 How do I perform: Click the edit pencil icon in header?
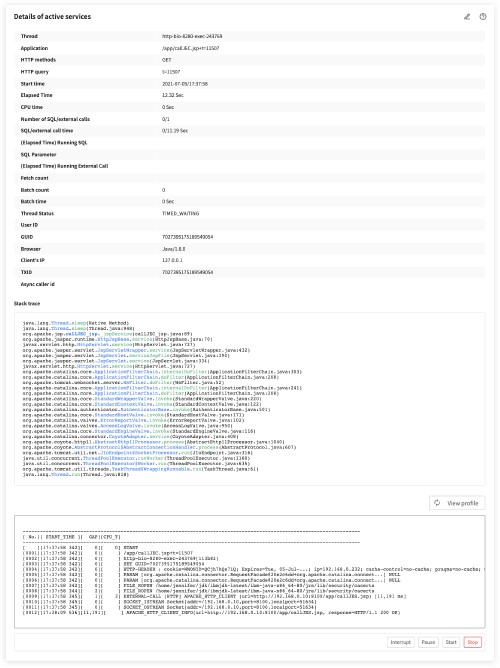(x=467, y=17)
